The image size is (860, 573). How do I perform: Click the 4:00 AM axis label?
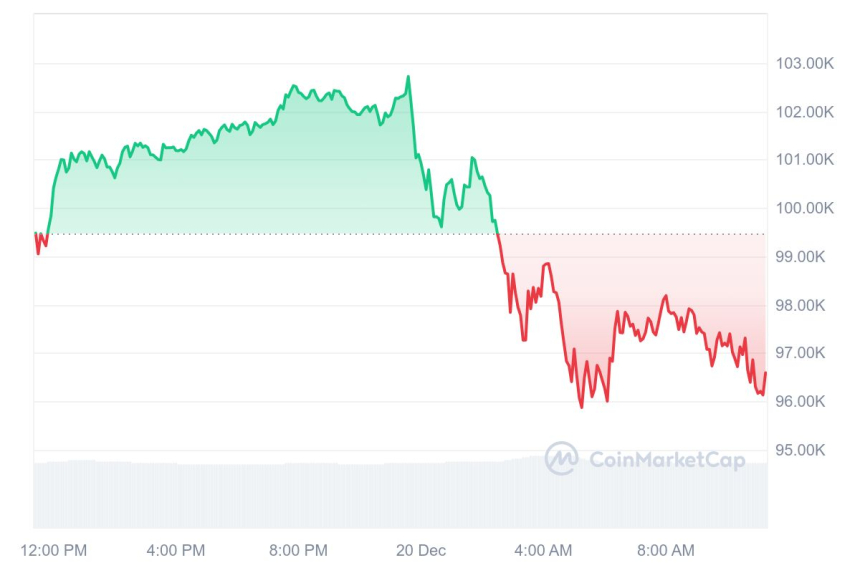(543, 550)
